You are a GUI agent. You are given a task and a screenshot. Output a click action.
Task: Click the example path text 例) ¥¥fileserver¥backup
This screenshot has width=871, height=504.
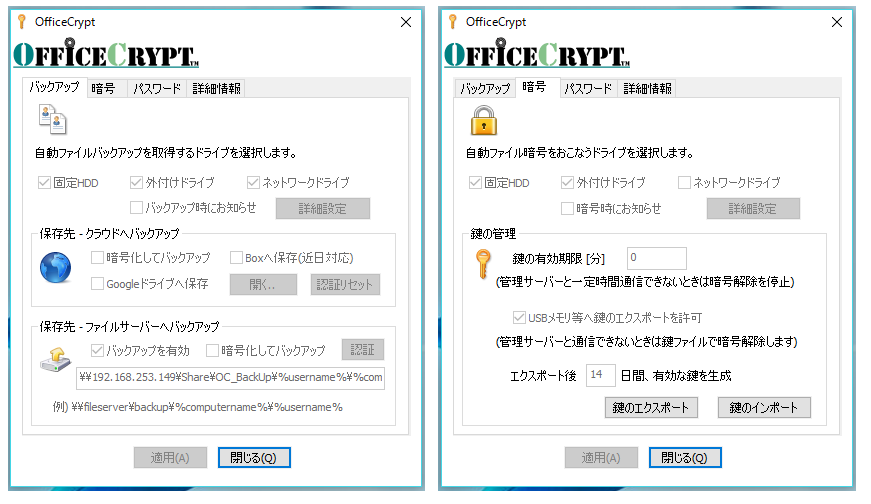197,407
